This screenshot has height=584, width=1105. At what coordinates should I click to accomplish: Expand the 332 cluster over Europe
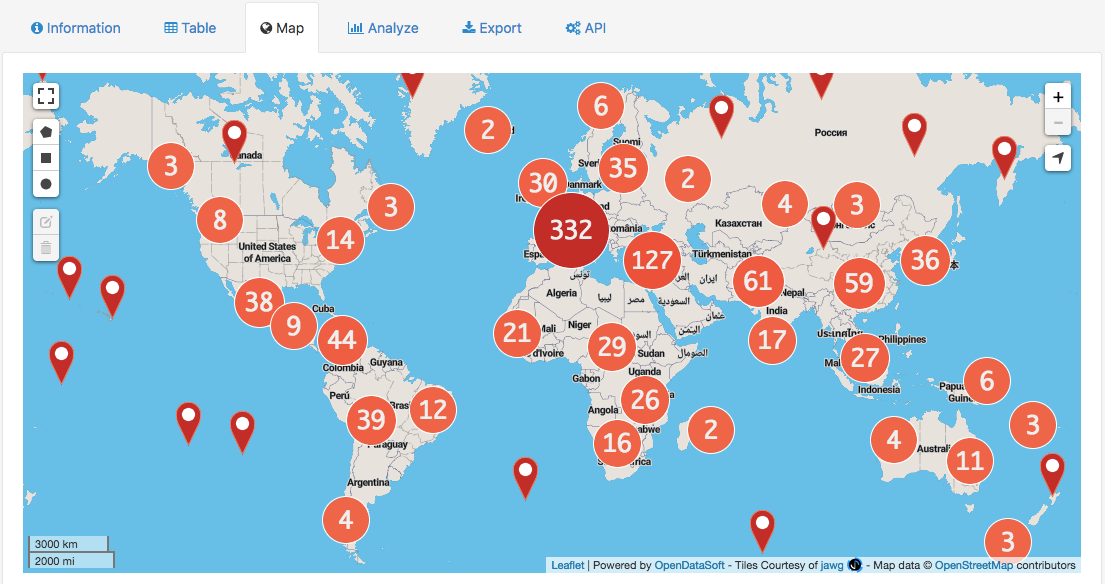pyautogui.click(x=571, y=231)
